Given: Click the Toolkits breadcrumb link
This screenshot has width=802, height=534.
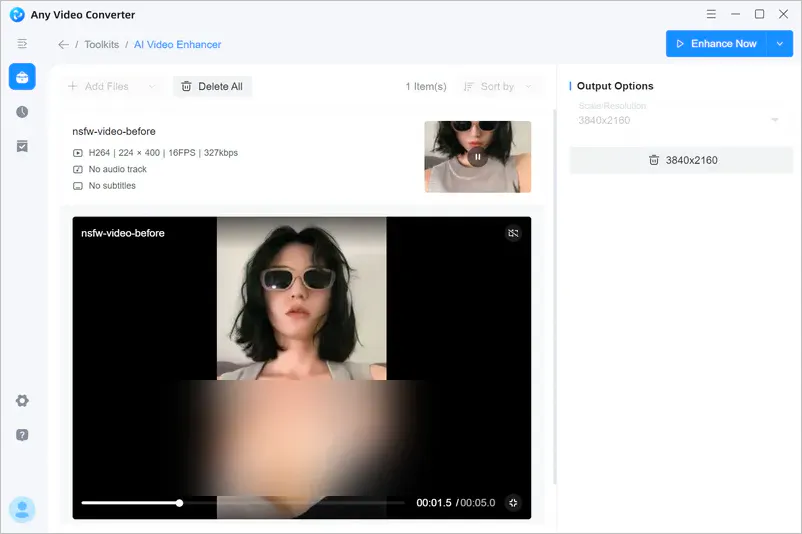Looking at the screenshot, I should [101, 44].
